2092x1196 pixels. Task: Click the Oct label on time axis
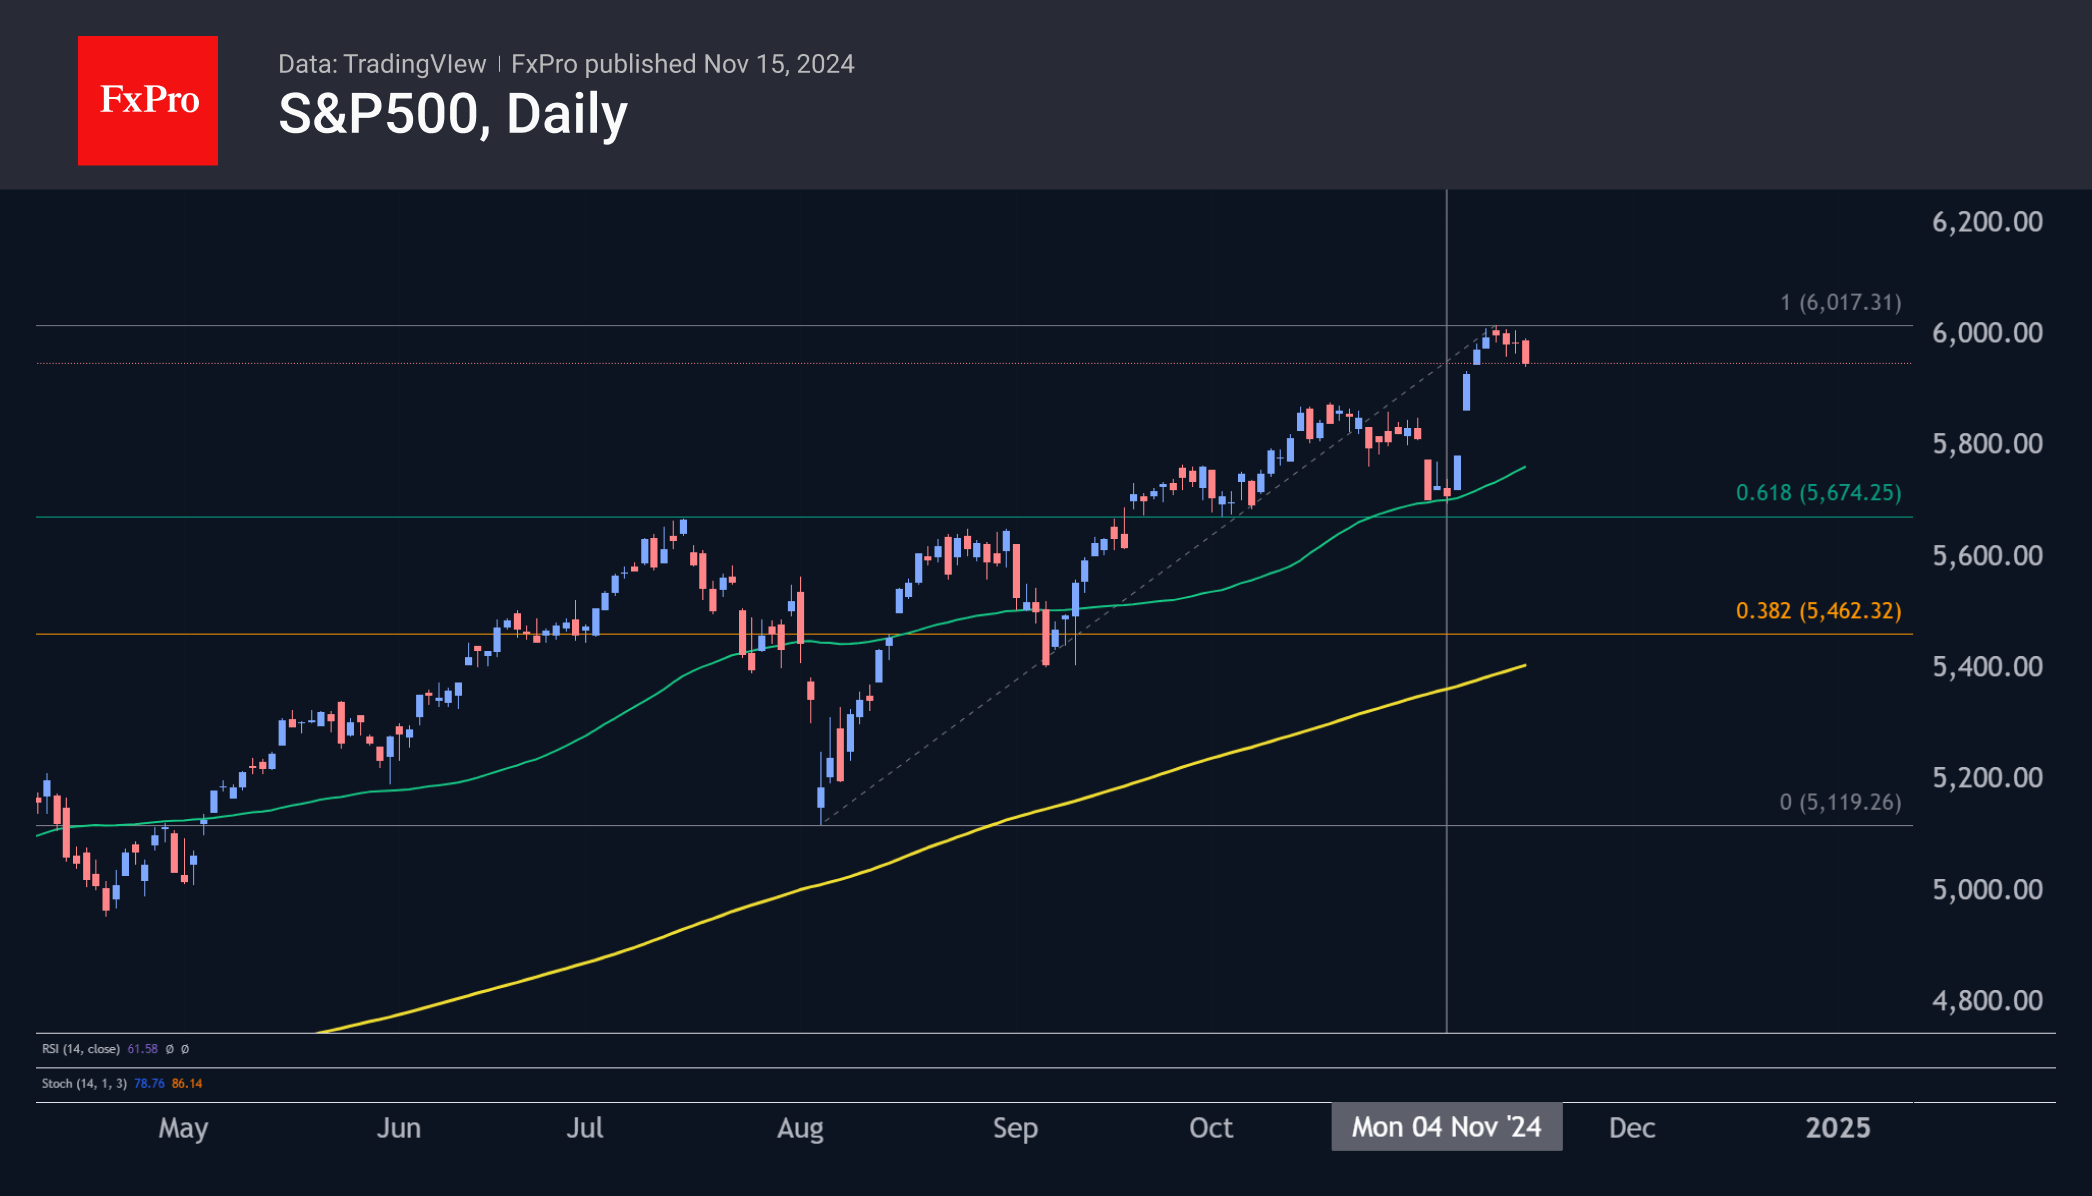tap(1211, 1128)
